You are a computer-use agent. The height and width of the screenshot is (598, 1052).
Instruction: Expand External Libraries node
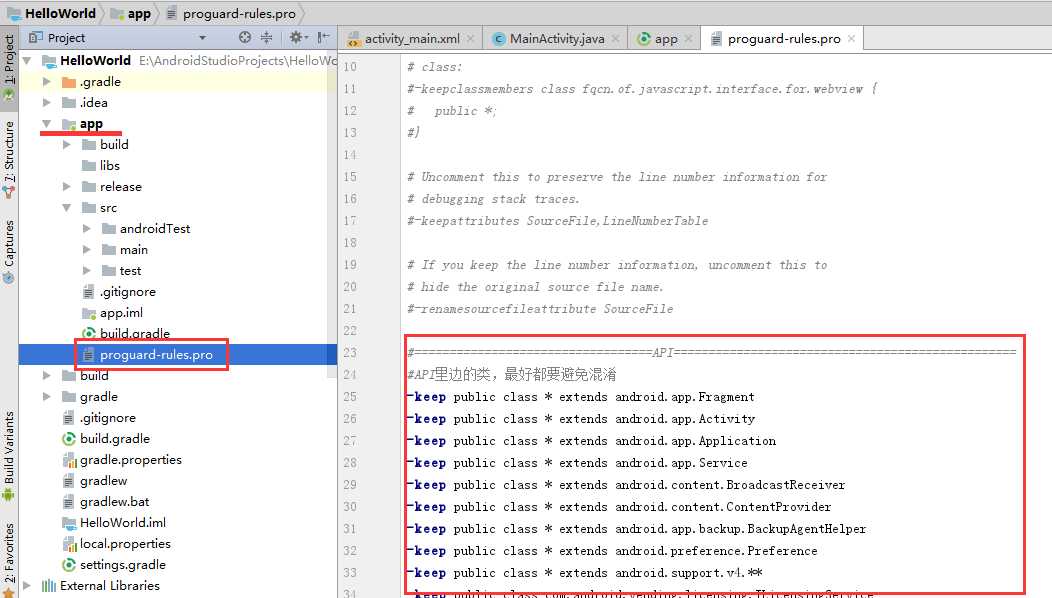point(27,586)
